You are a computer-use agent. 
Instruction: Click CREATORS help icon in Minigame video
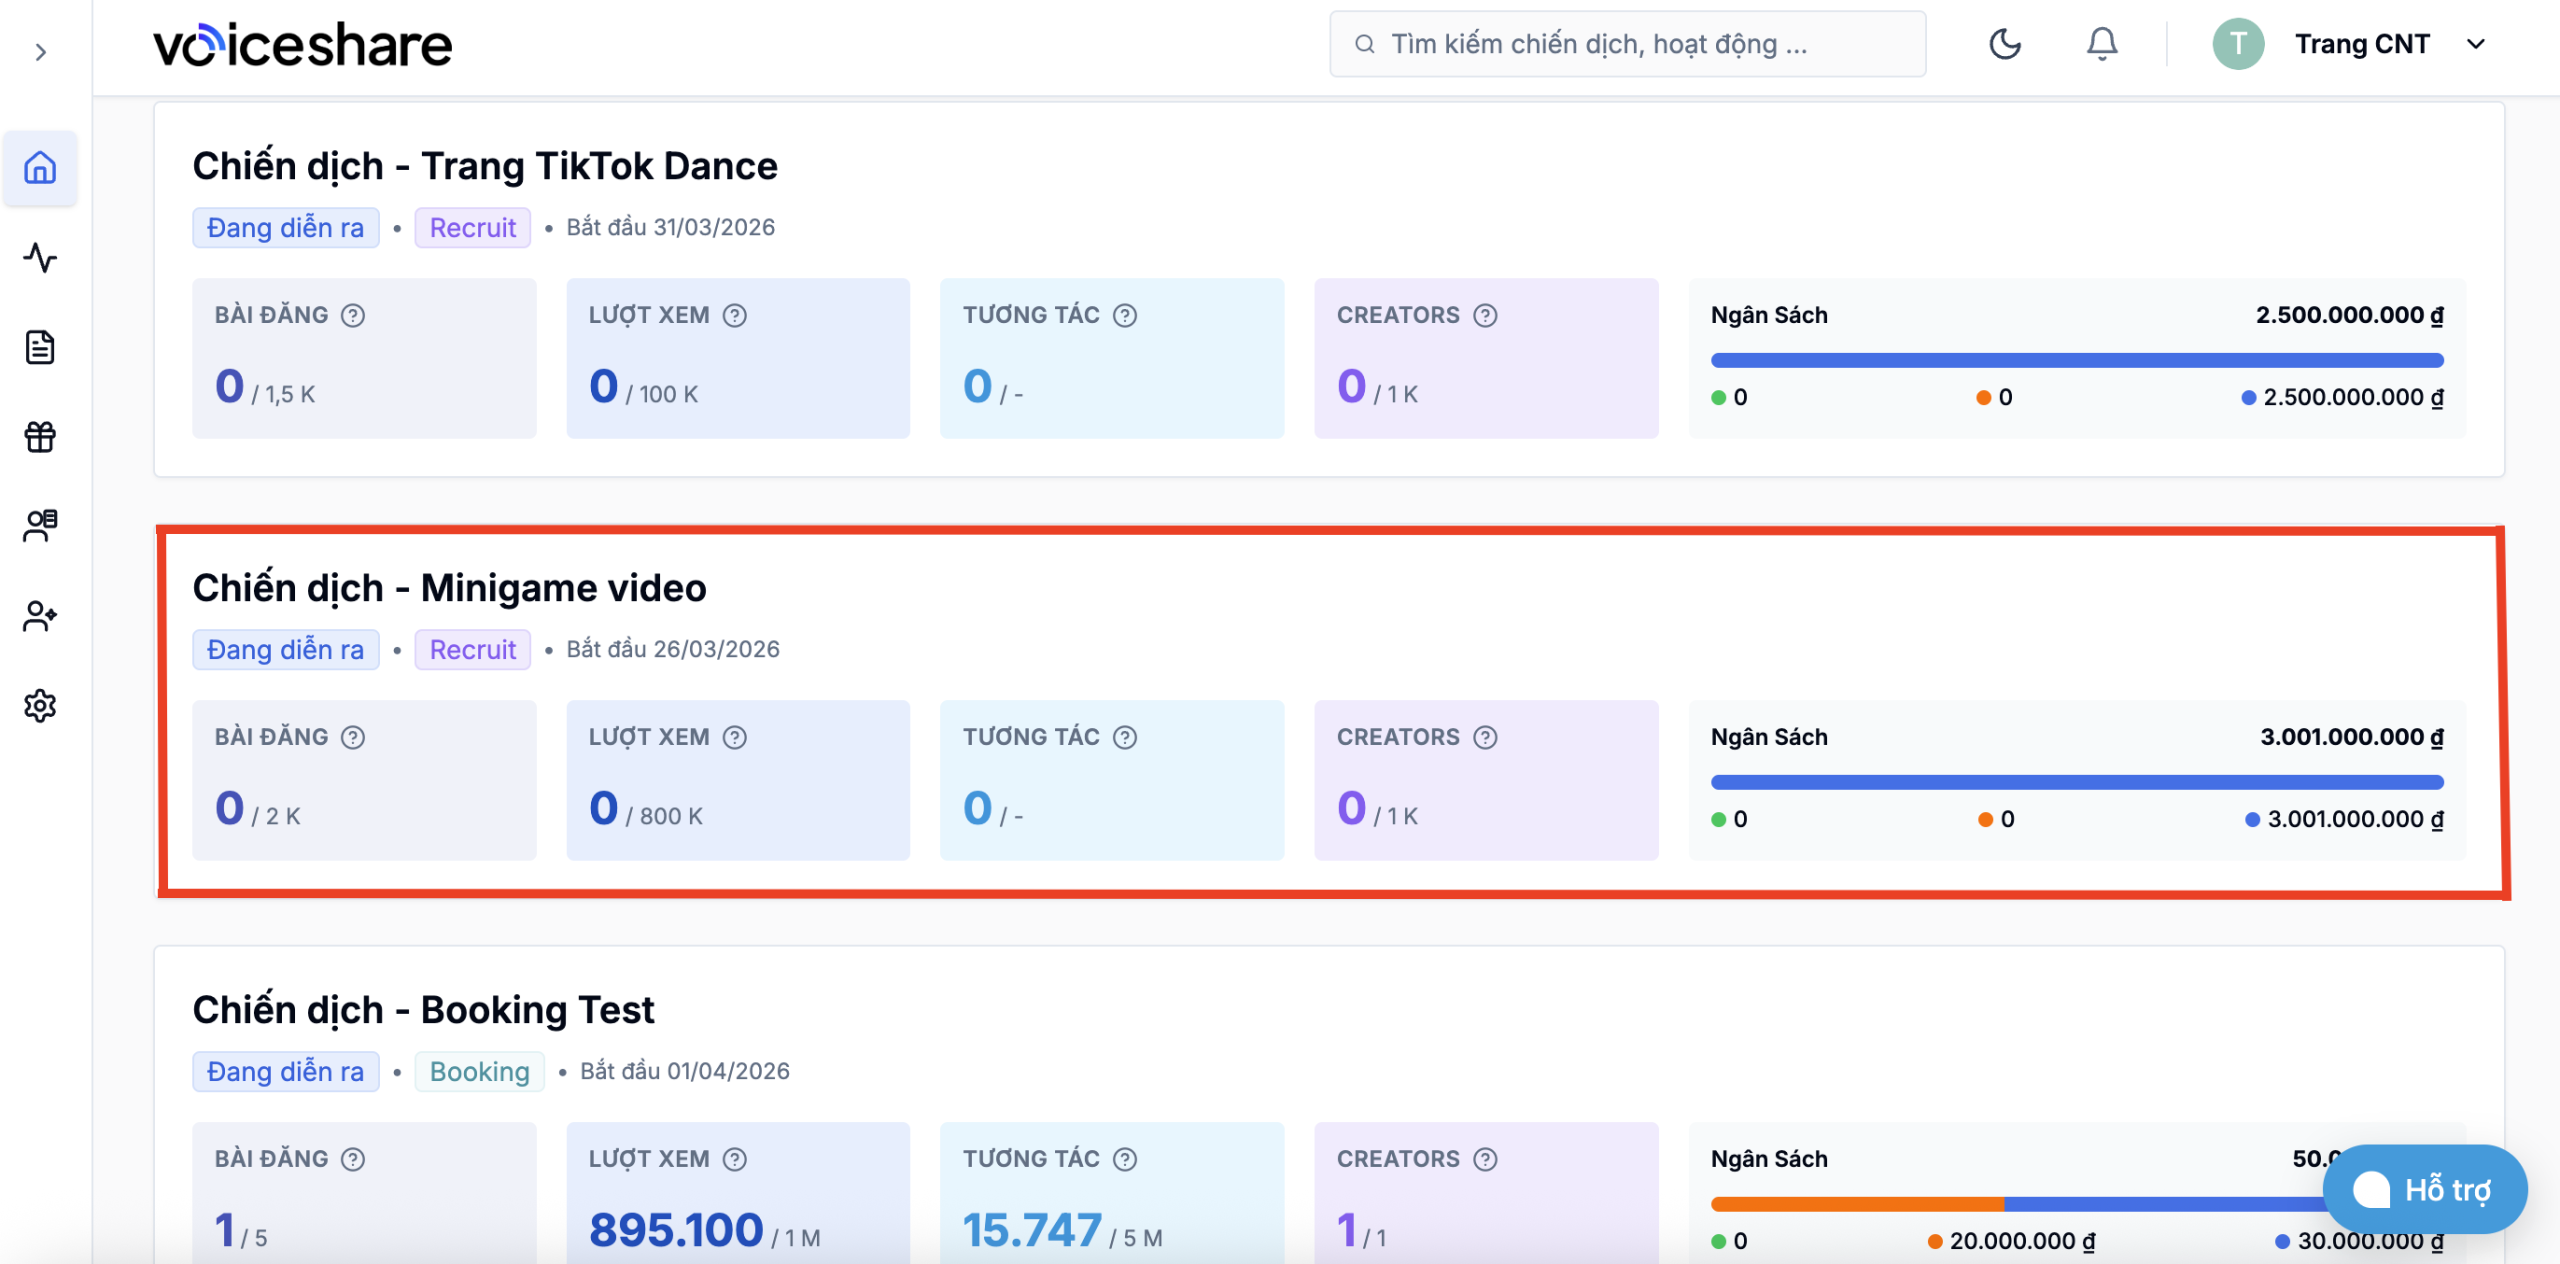point(1486,737)
